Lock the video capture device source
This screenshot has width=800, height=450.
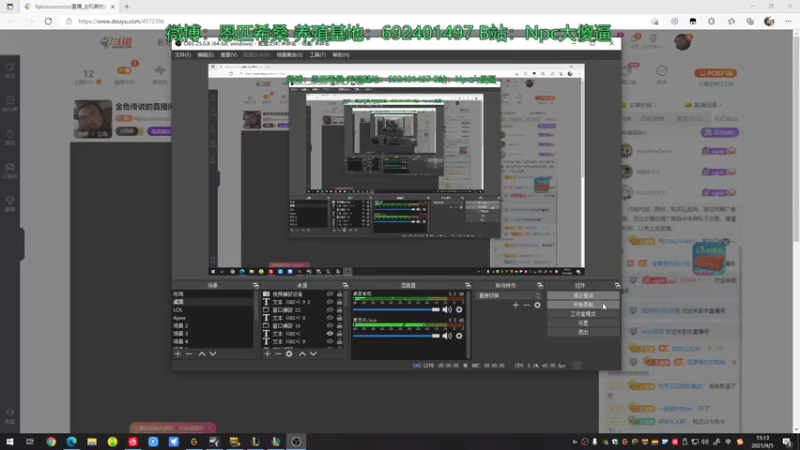click(339, 294)
